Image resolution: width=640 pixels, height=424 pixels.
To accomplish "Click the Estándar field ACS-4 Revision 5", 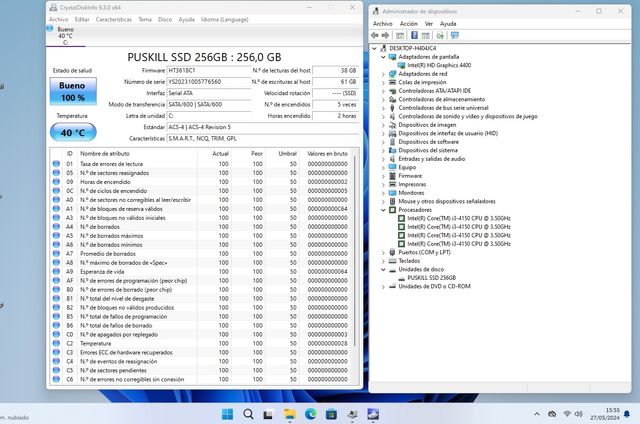I will 263,127.
